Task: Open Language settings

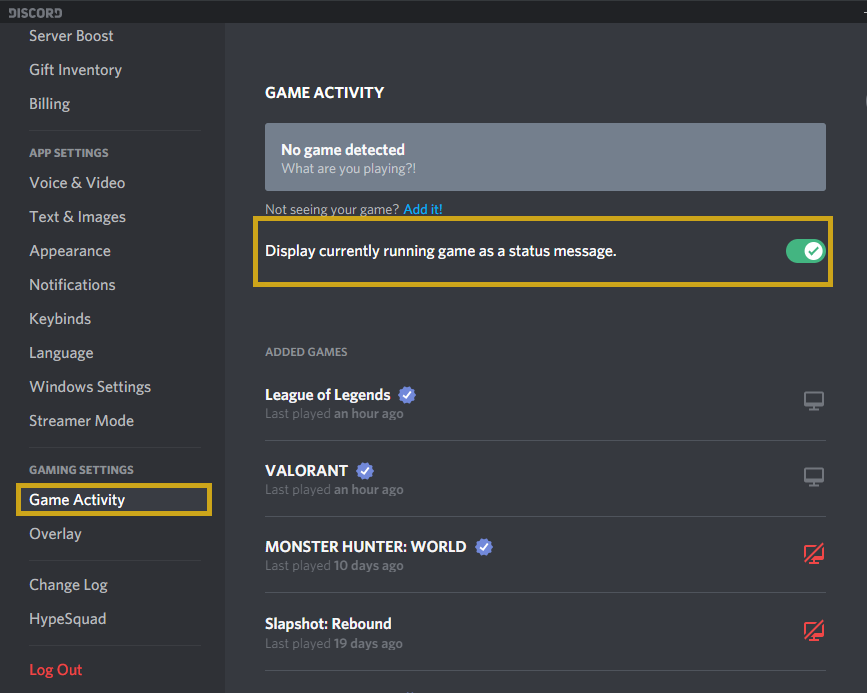Action: [61, 353]
